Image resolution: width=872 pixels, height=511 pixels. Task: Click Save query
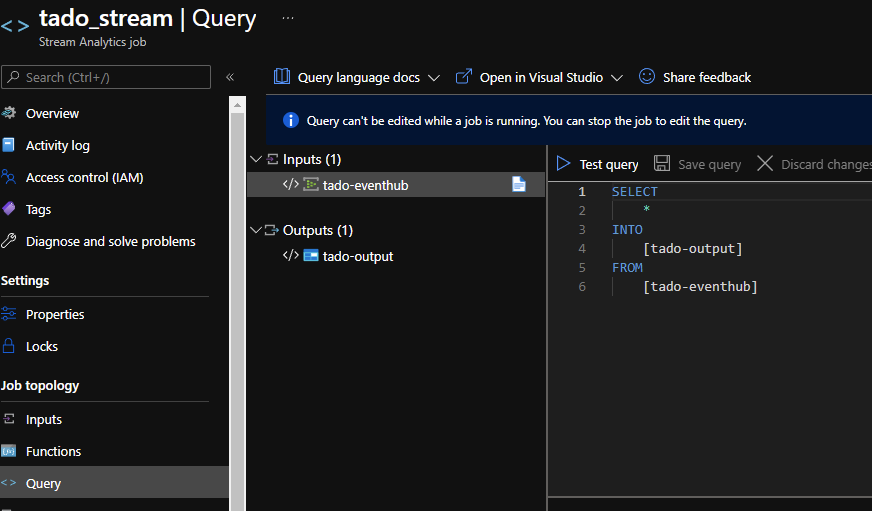pos(710,165)
